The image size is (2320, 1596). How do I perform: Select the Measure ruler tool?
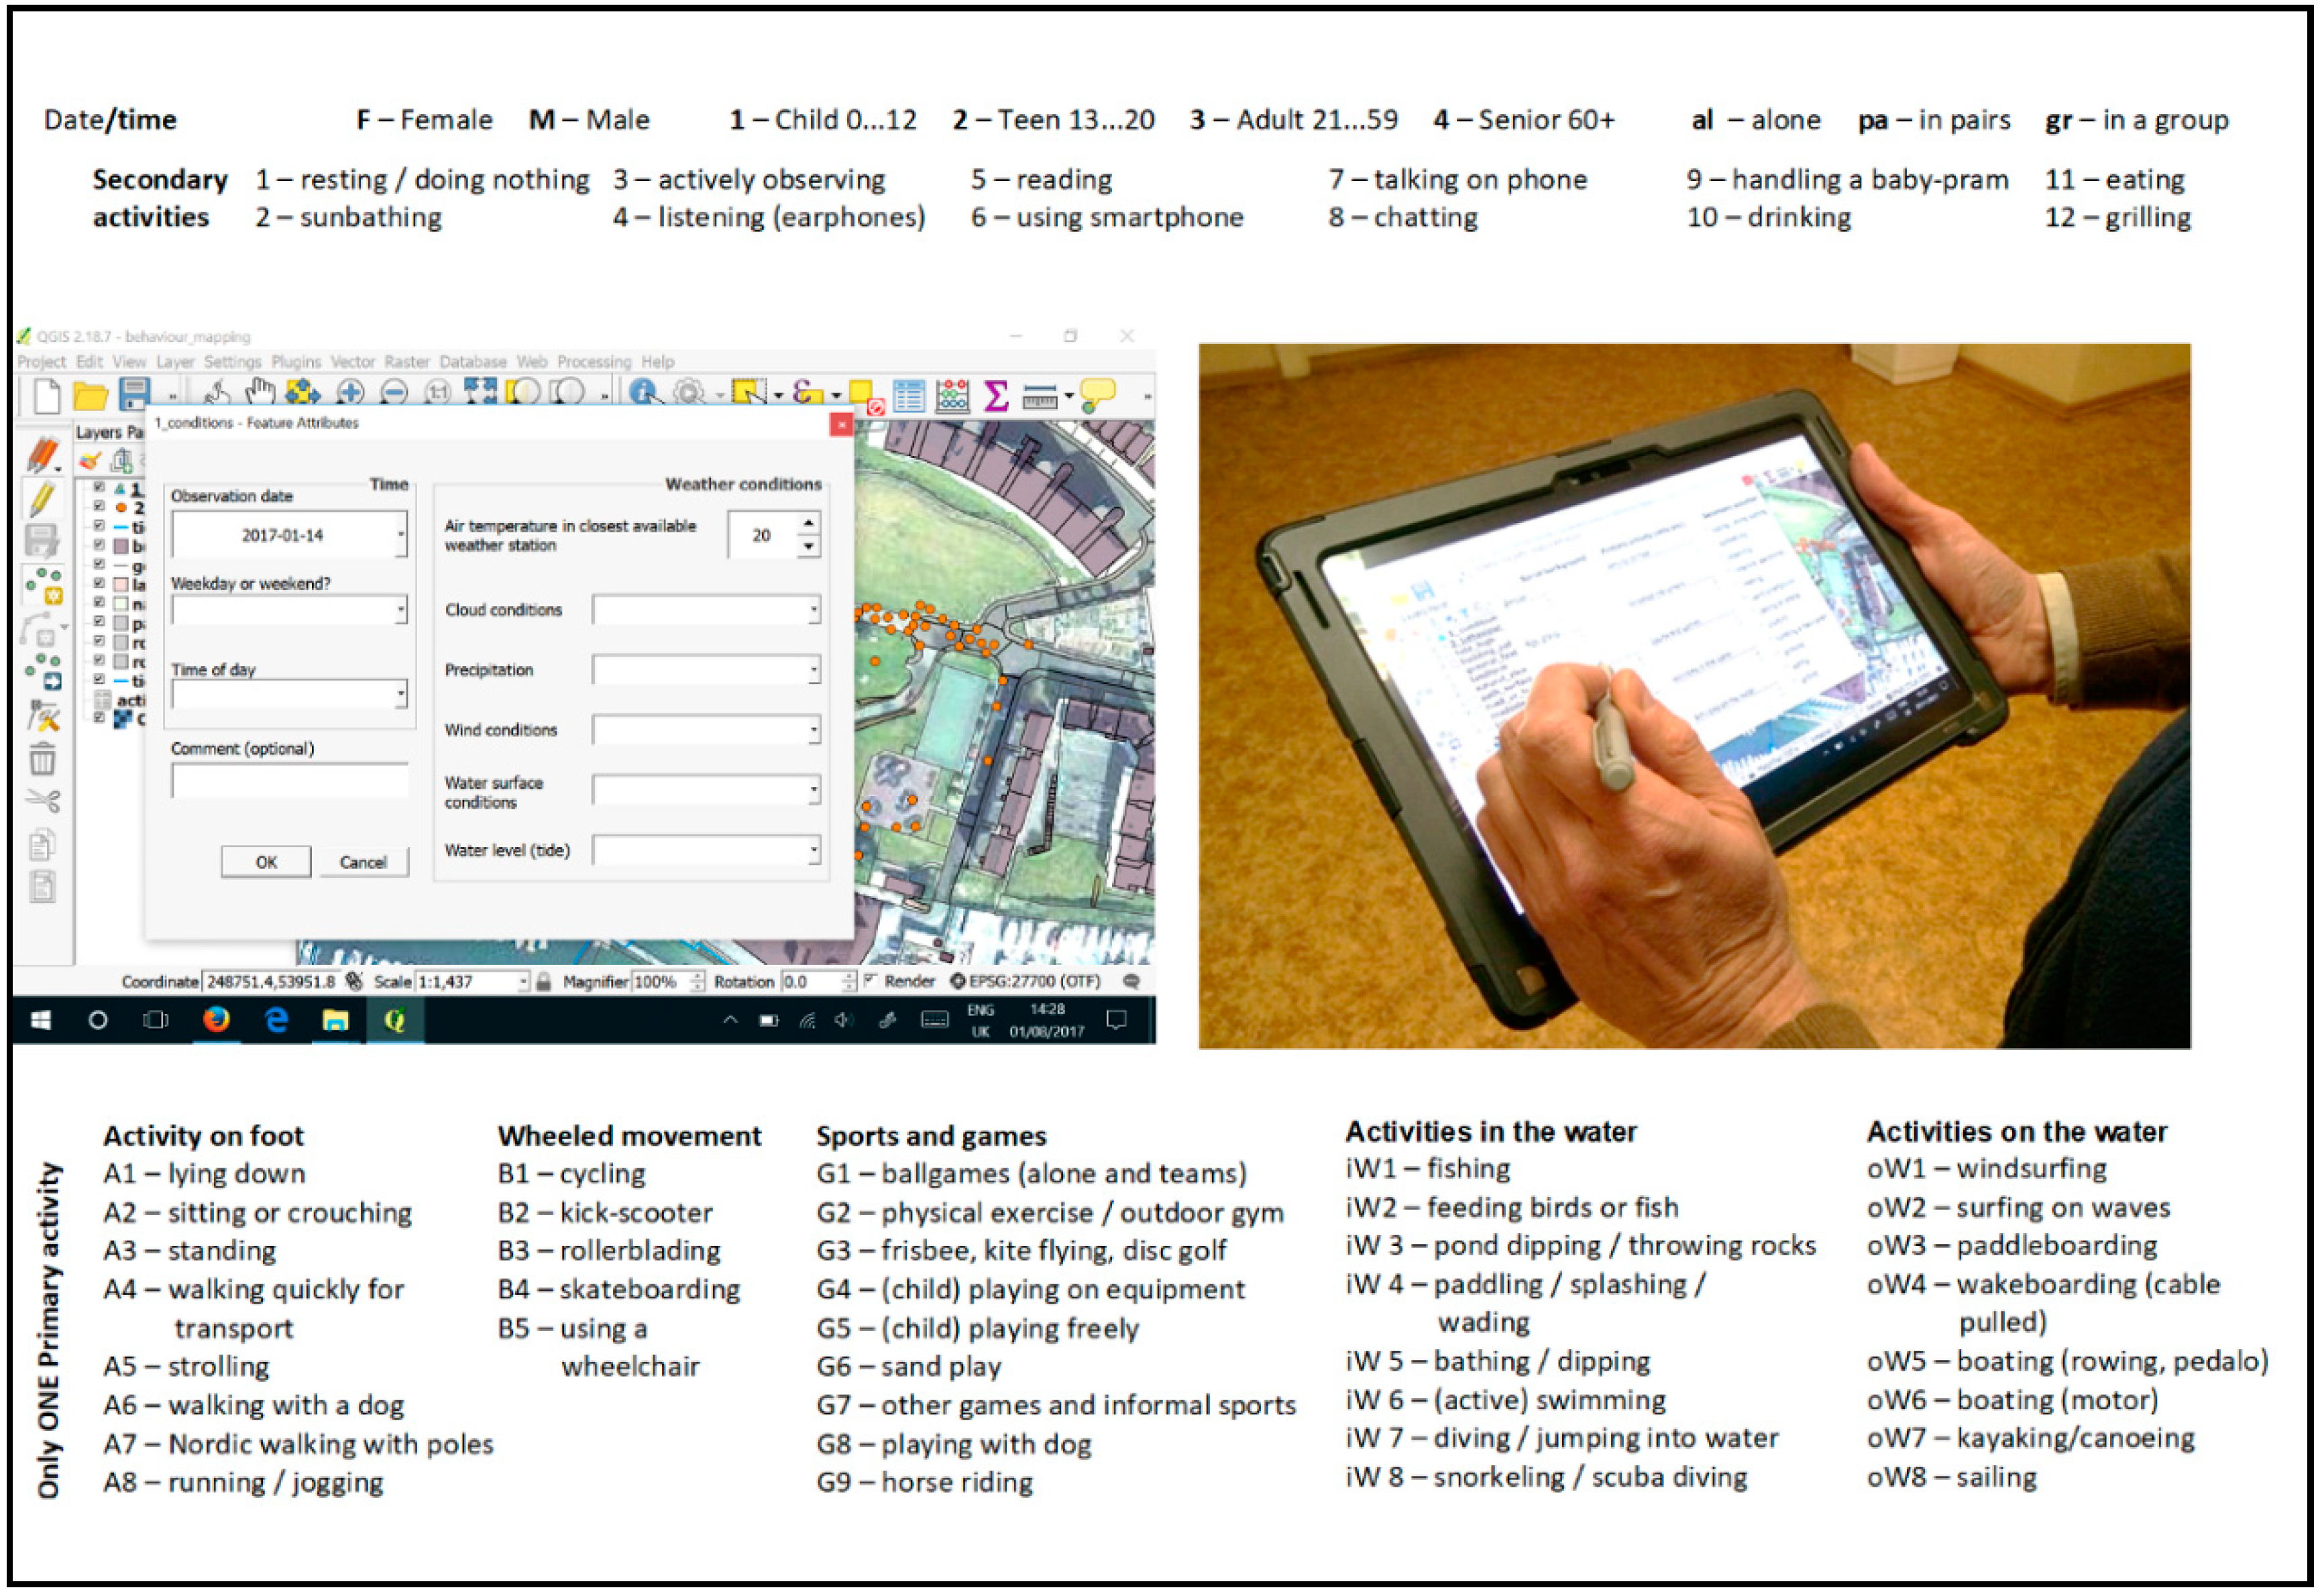point(1040,397)
